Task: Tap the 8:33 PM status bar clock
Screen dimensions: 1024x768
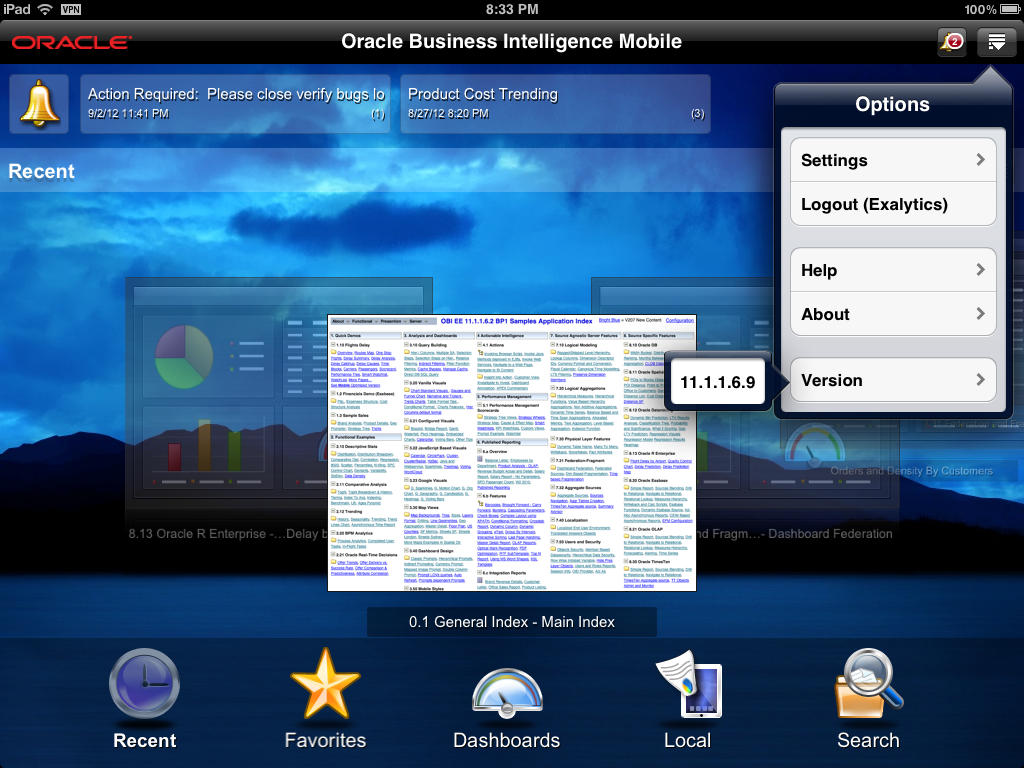Action: [512, 9]
